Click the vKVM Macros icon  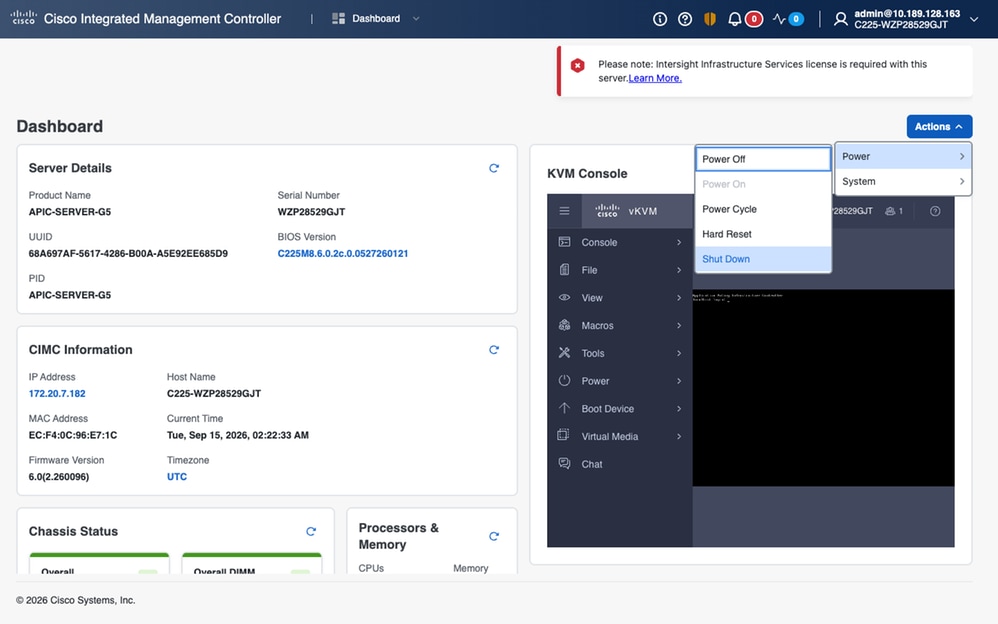click(564, 325)
